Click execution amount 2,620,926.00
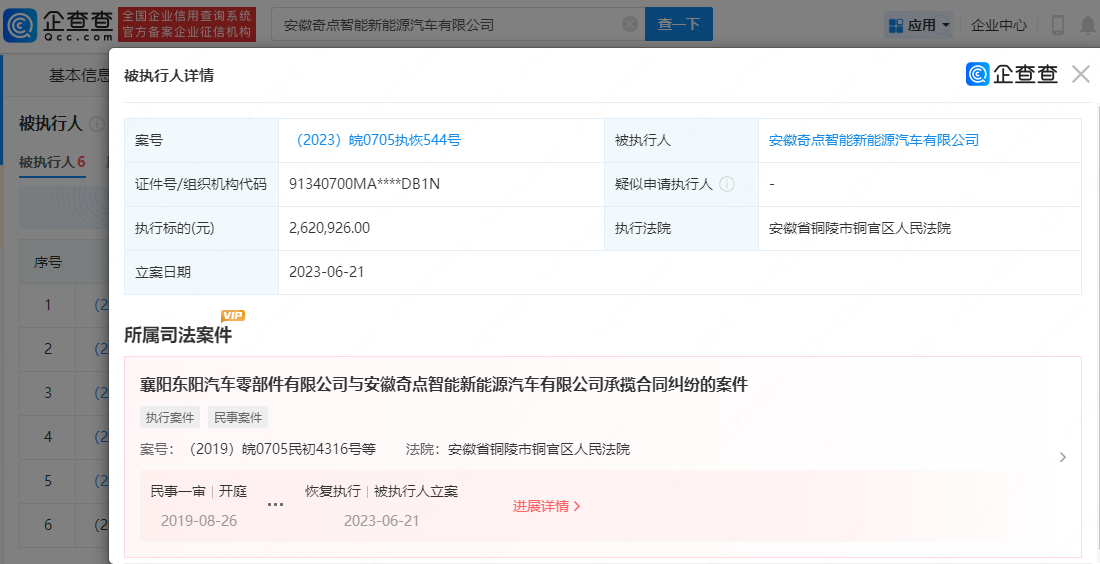1100x564 pixels. 329,228
